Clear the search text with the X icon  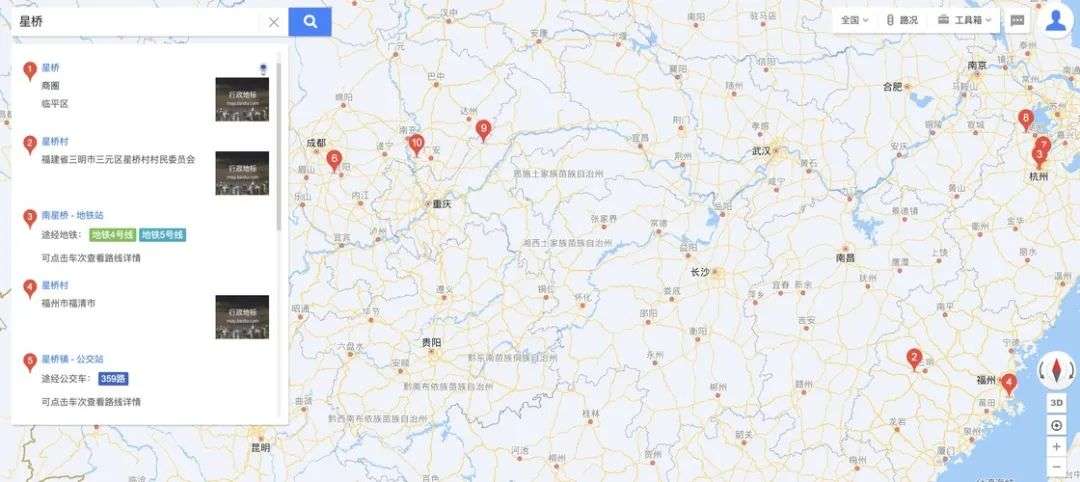[x=273, y=22]
